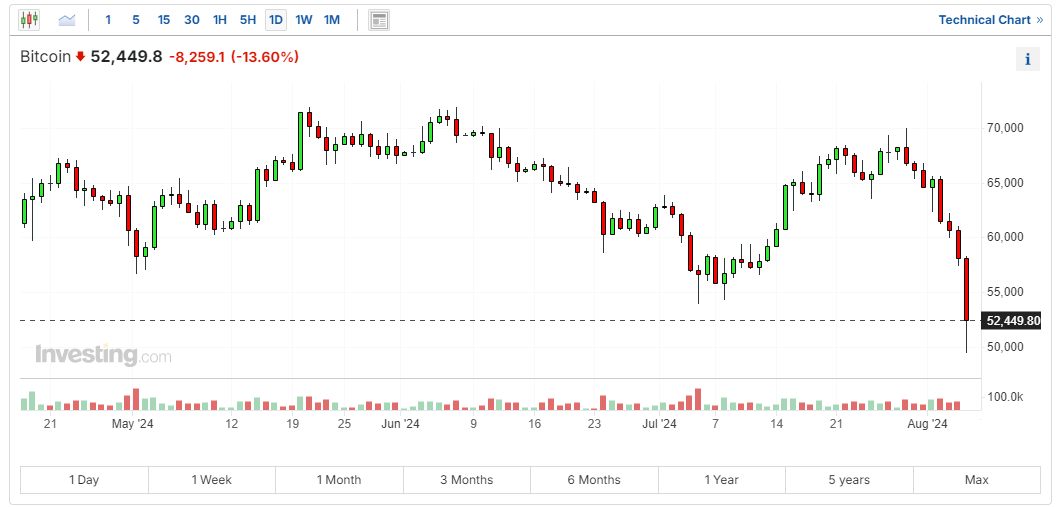
Task: Switch to the area chart icon
Action: click(x=67, y=20)
